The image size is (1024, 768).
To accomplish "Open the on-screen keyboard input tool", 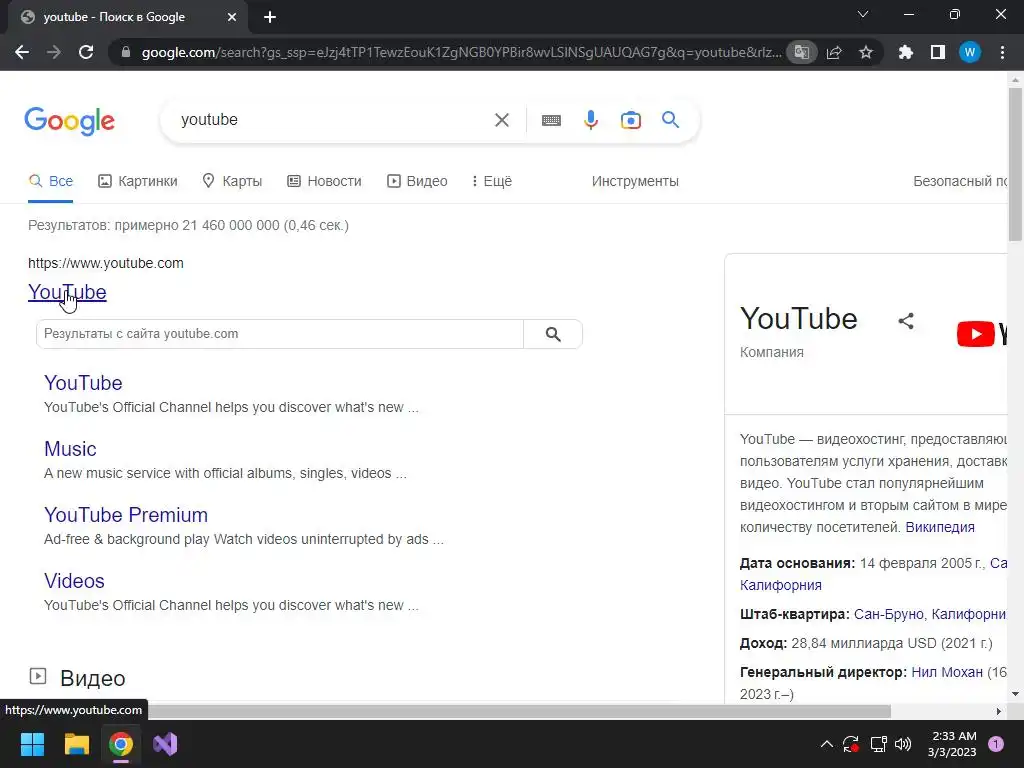I will click(551, 120).
